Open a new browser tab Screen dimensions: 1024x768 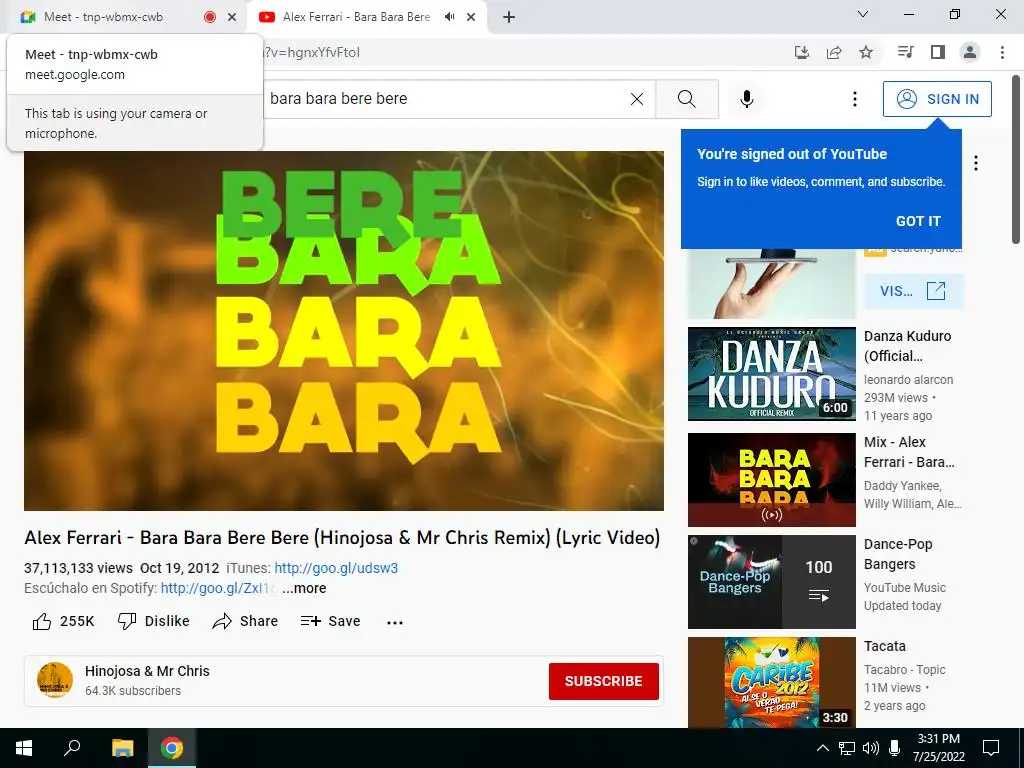click(509, 17)
